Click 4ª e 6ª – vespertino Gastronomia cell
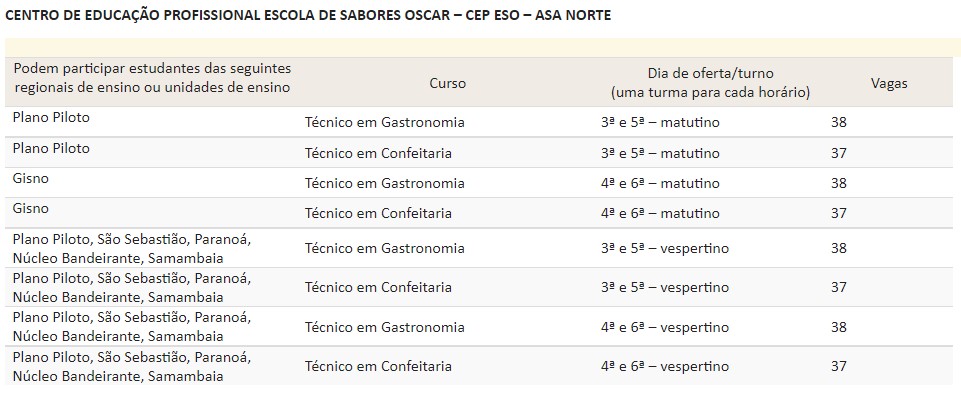The width and height of the screenshot is (961, 394). 665,327
